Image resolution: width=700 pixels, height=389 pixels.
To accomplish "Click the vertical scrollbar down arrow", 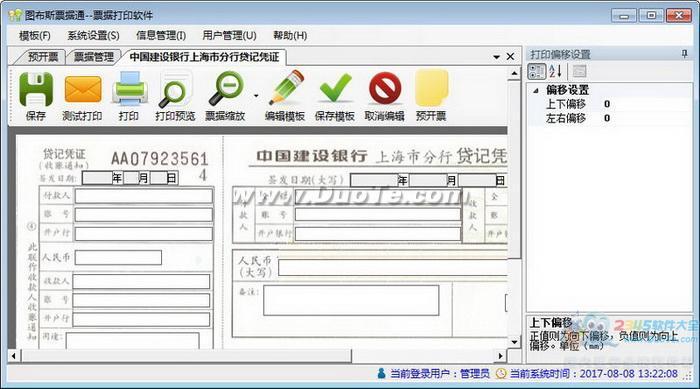I will tap(514, 342).
